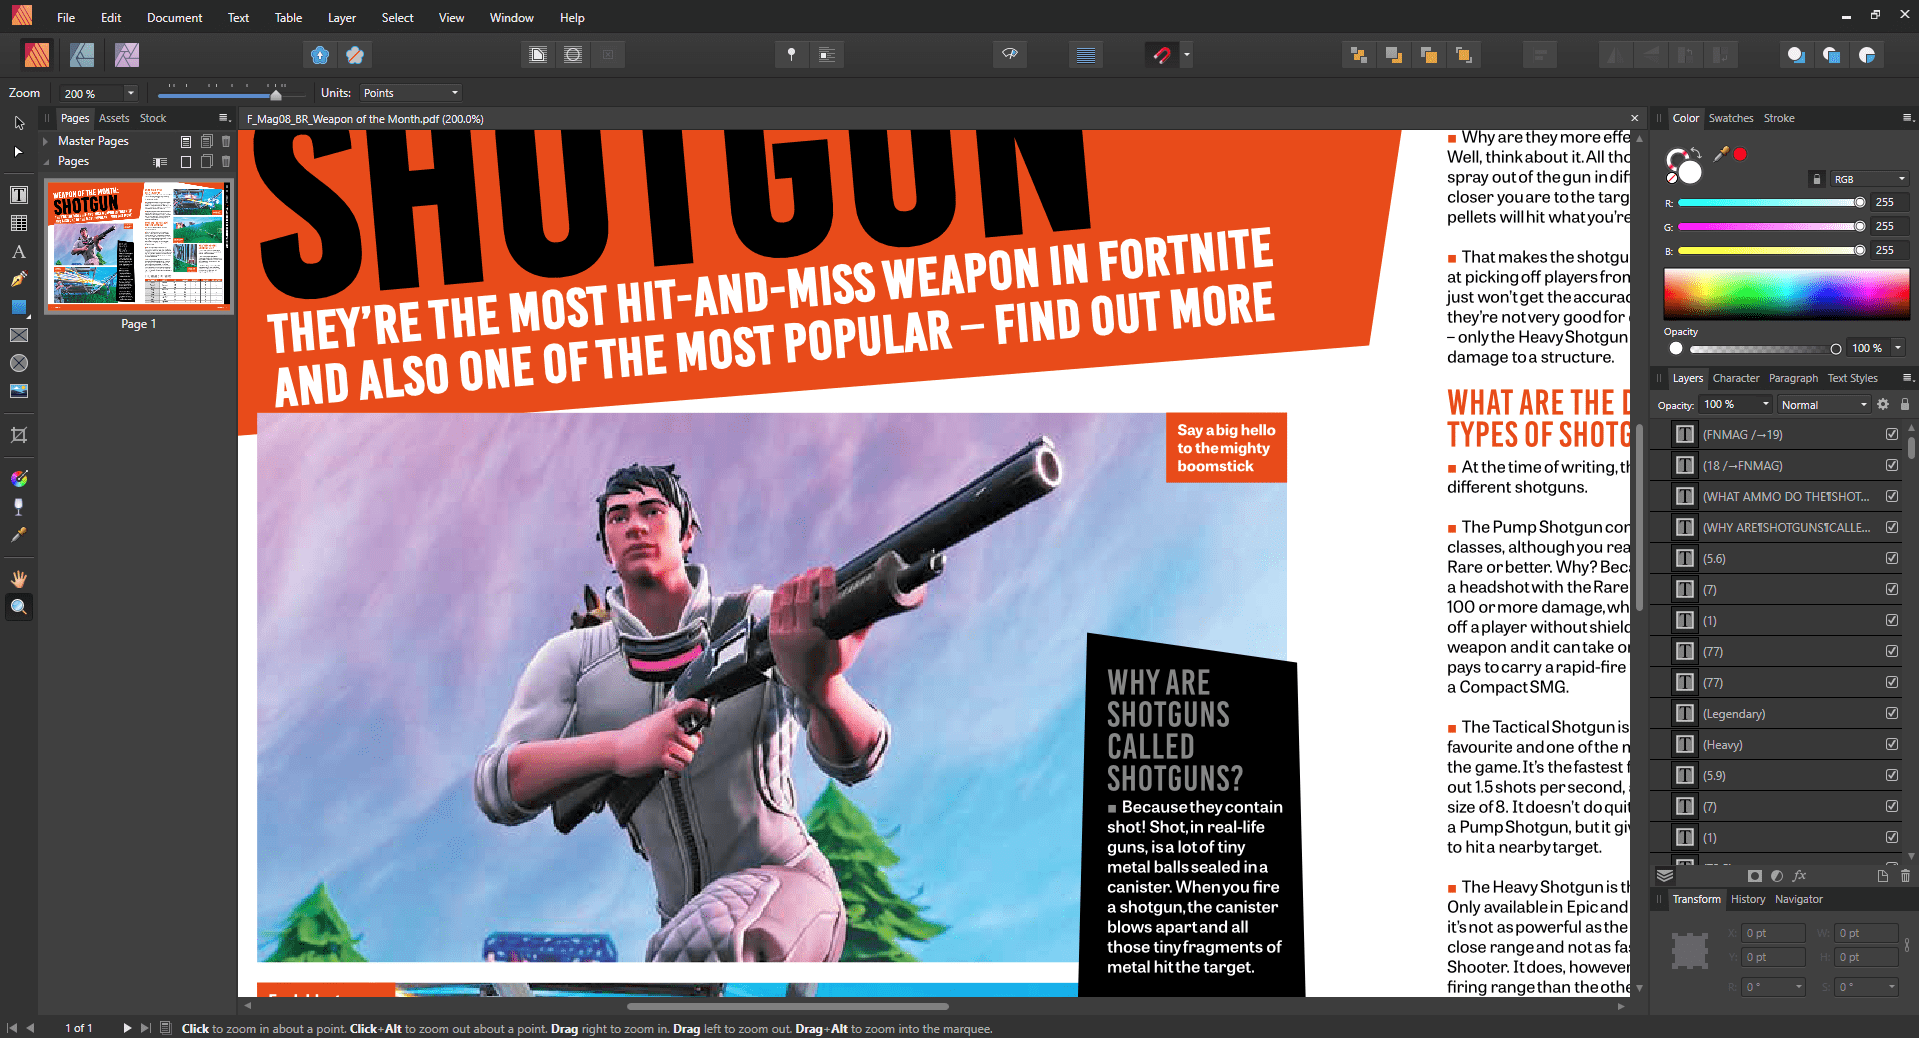Toggle visibility of the (5.6) layer
The height and width of the screenshot is (1038, 1919).
pyautogui.click(x=1892, y=558)
